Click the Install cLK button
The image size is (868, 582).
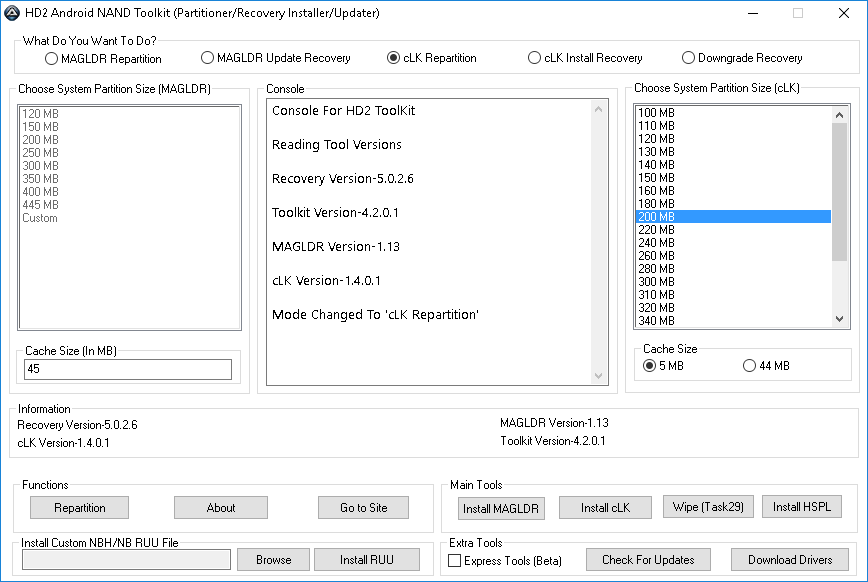coord(605,508)
